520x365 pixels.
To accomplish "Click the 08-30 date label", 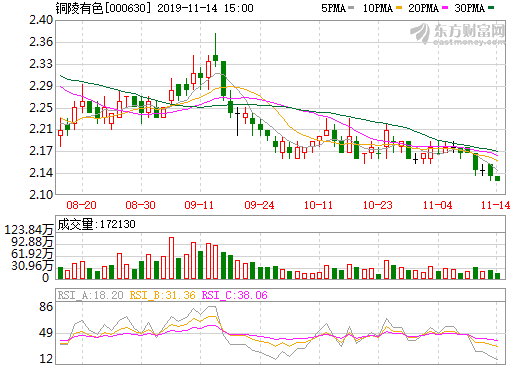I will [140, 205].
